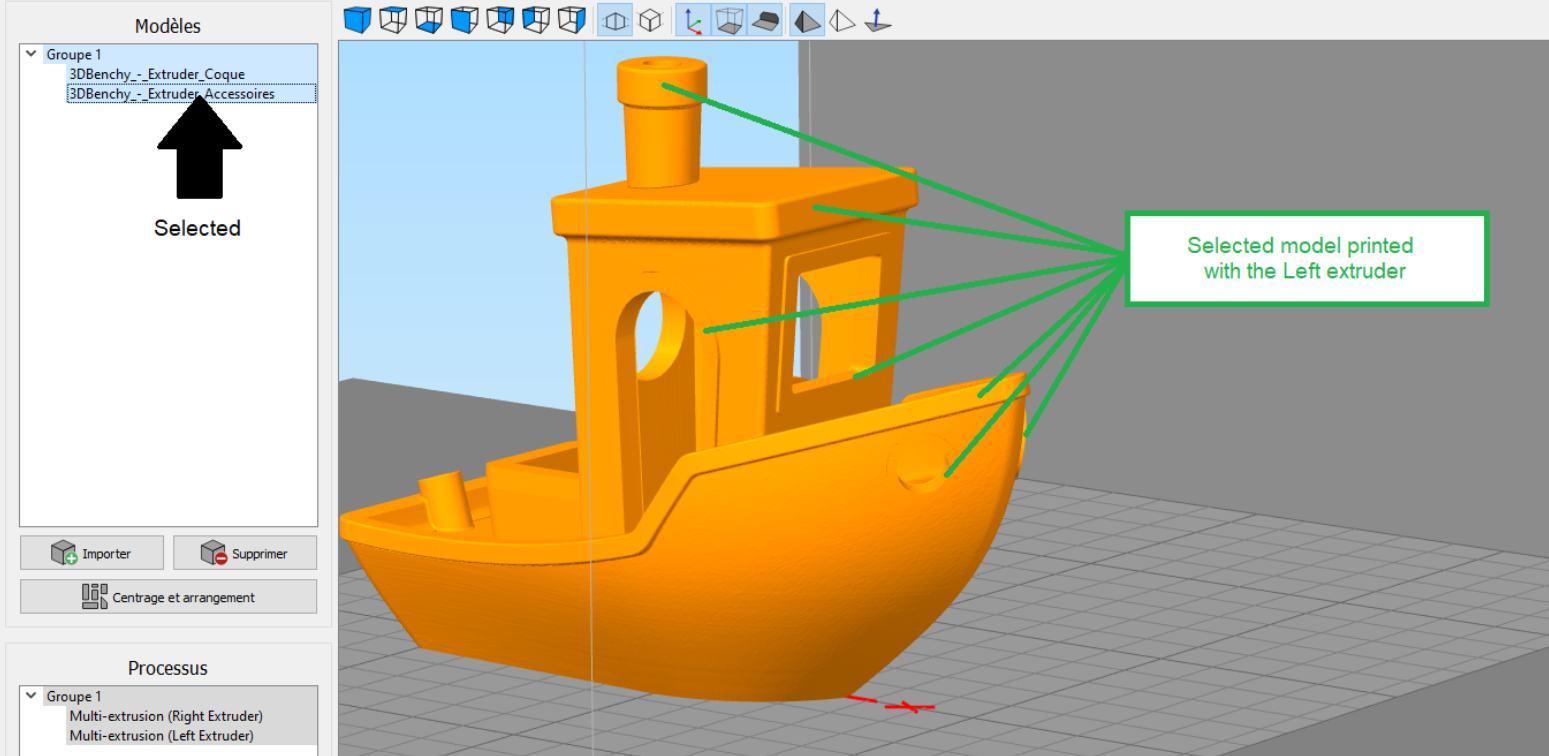Image resolution: width=1549 pixels, height=756 pixels.
Task: Switch to top view (cube with blue top)
Action: pyautogui.click(x=393, y=19)
